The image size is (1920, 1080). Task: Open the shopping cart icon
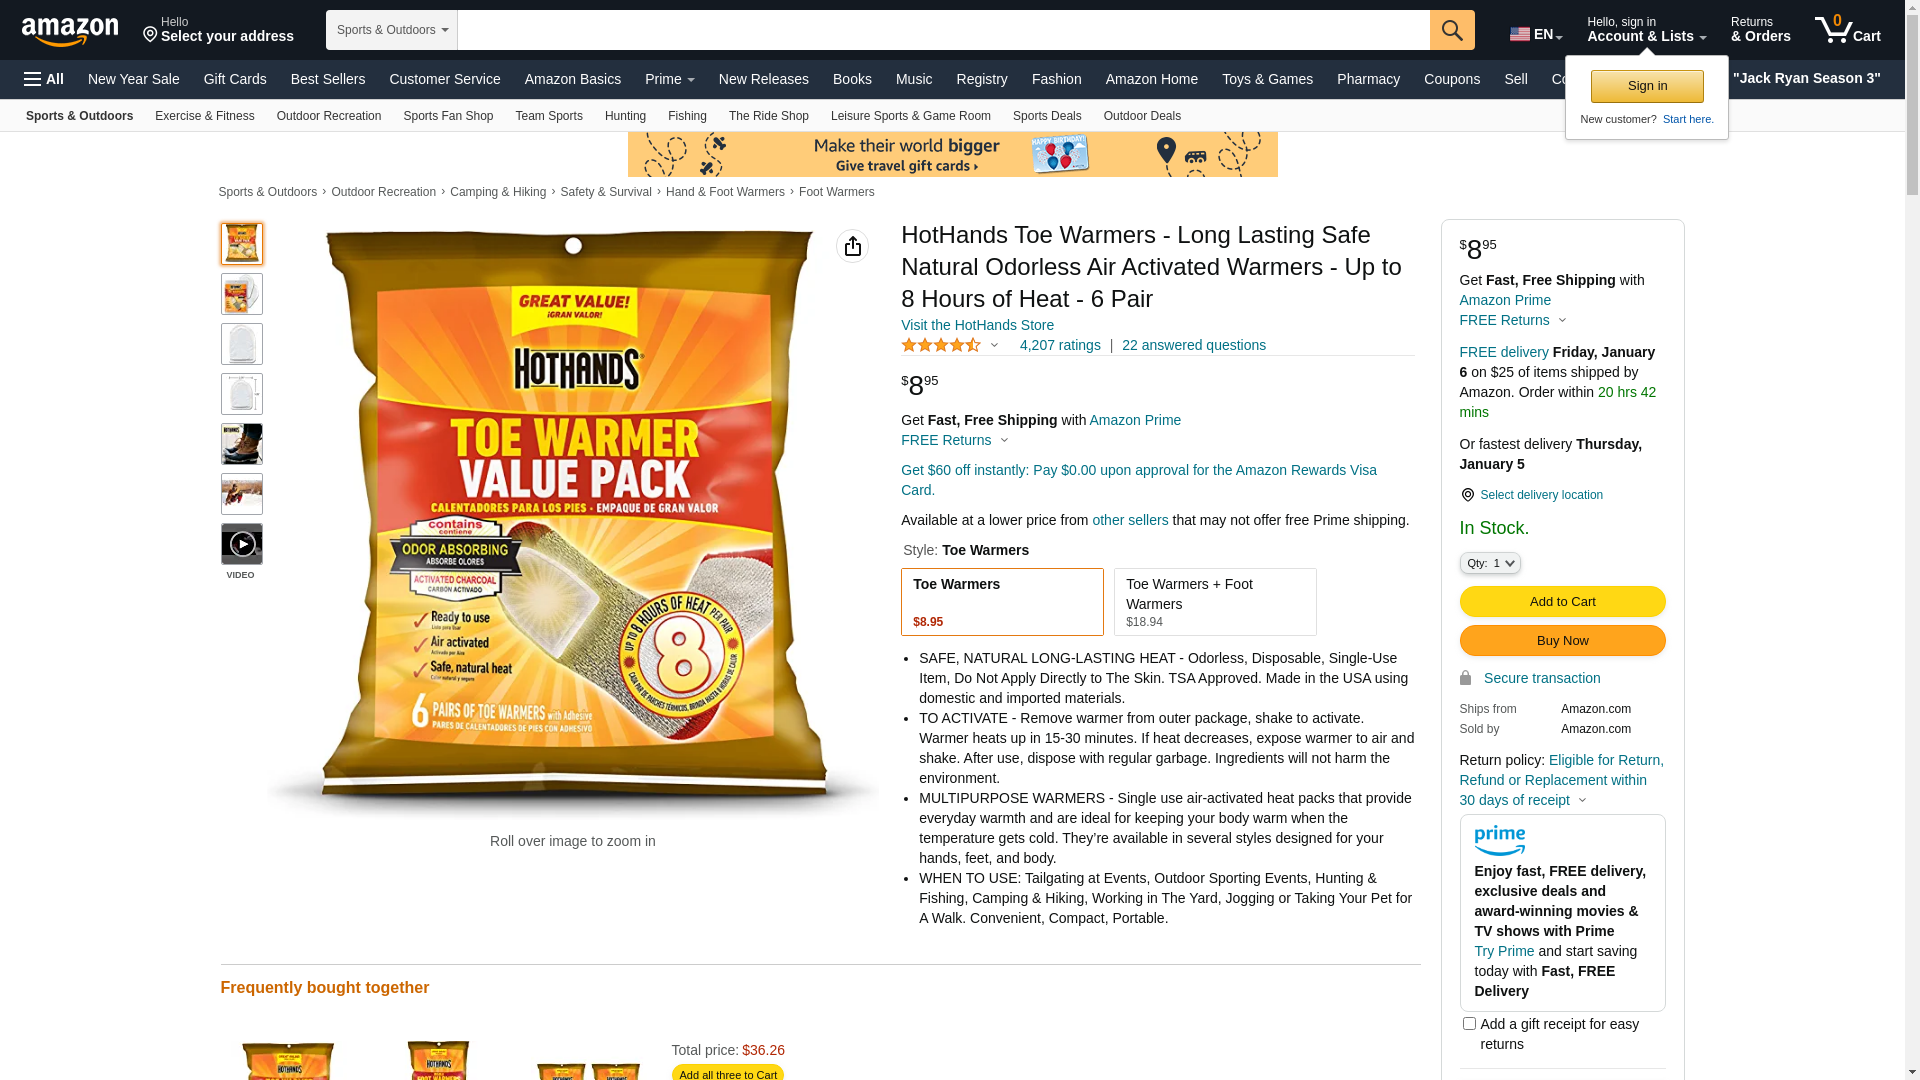(x=1847, y=30)
